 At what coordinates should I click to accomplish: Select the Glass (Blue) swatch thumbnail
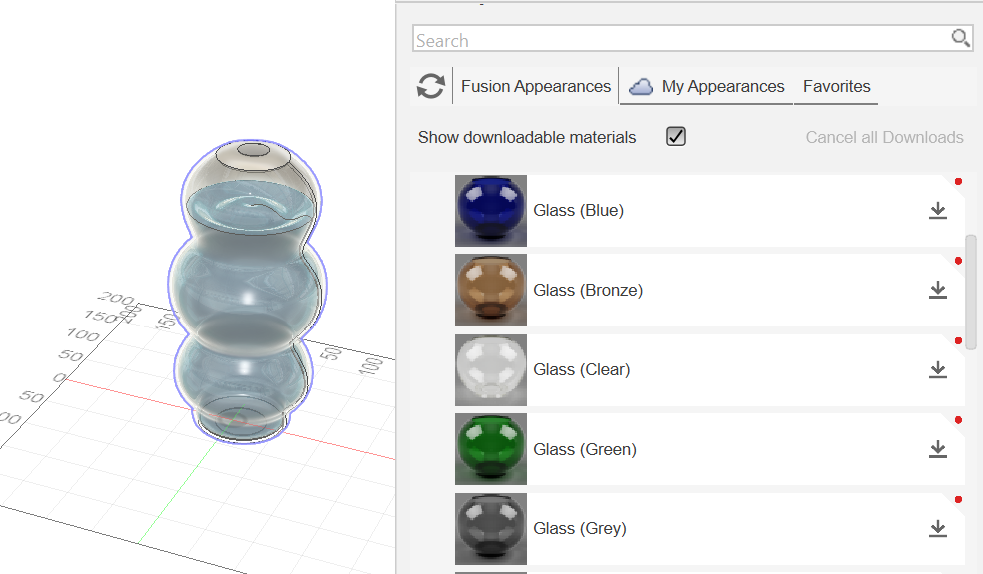click(x=490, y=211)
